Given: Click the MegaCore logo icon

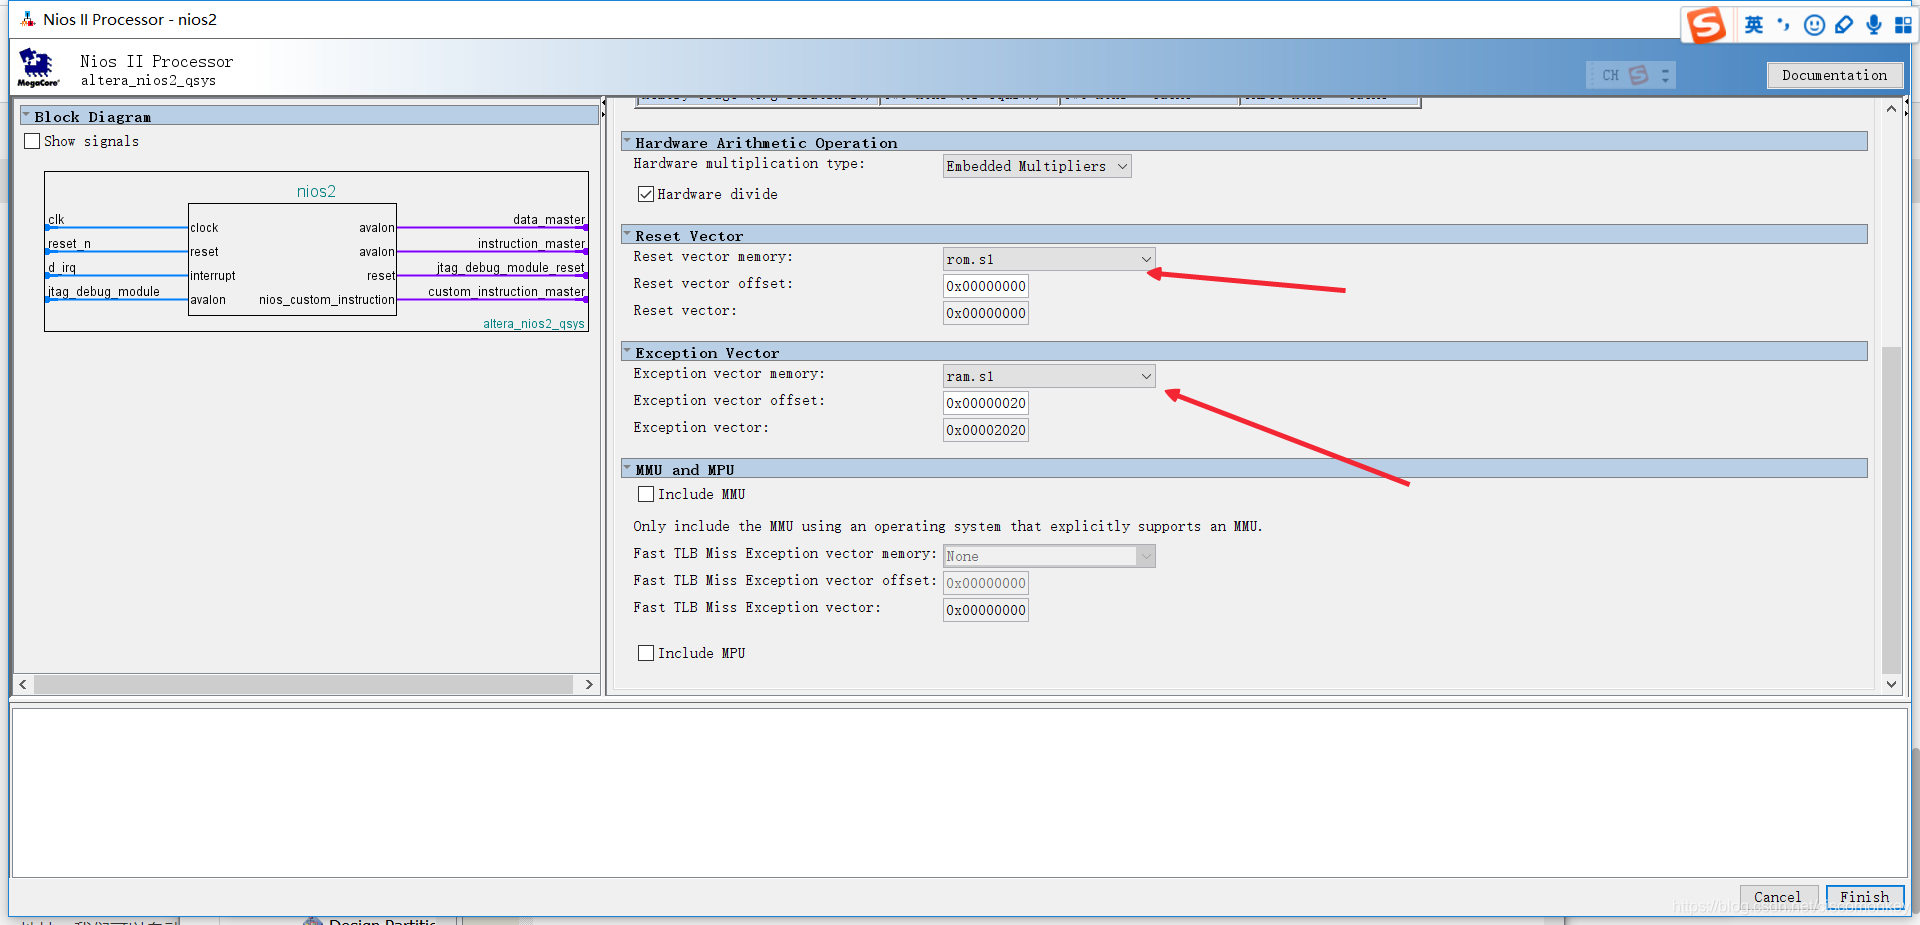Looking at the screenshot, I should point(37,67).
